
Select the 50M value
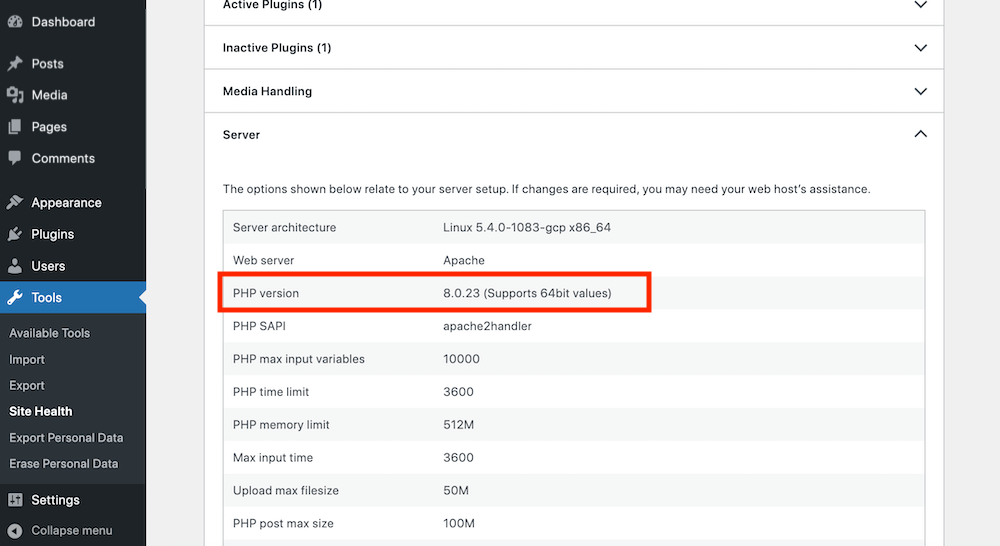tap(456, 491)
